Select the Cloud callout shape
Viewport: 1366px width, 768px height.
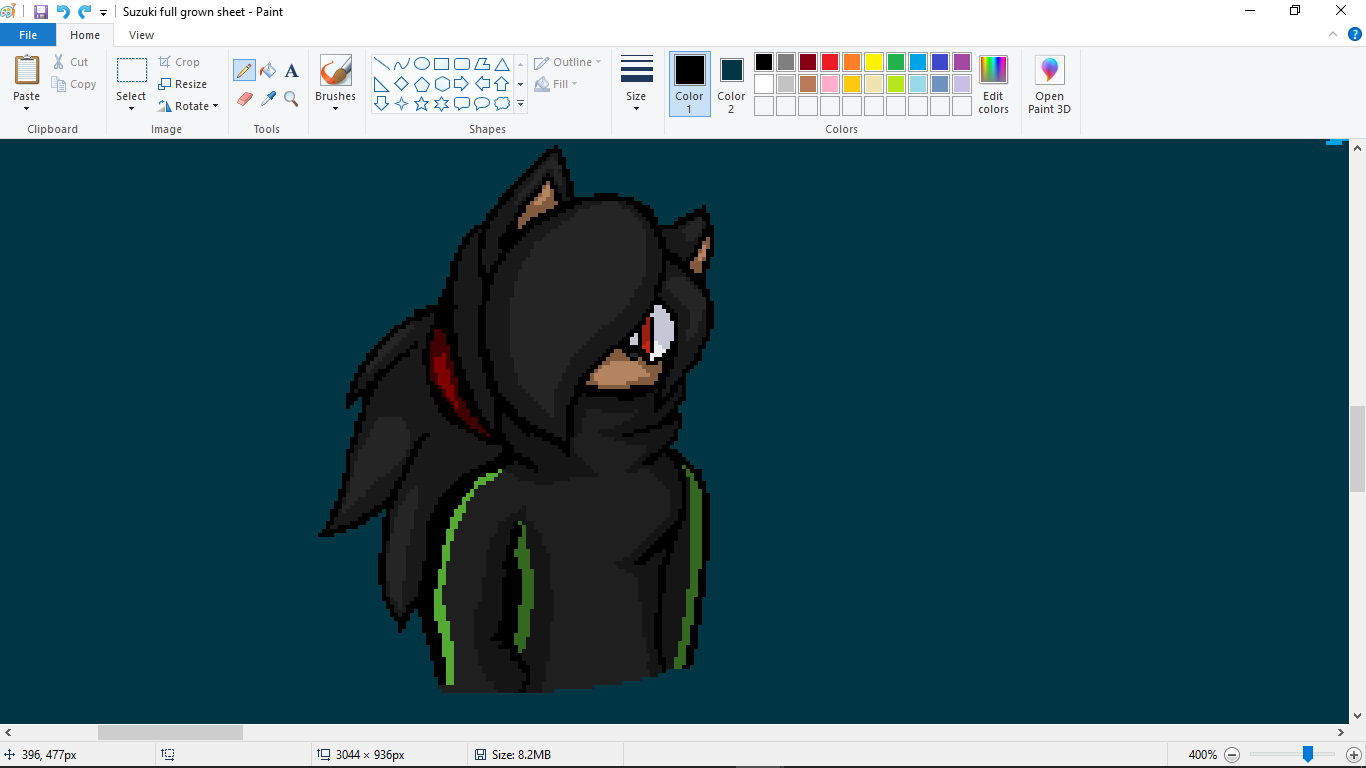[502, 103]
